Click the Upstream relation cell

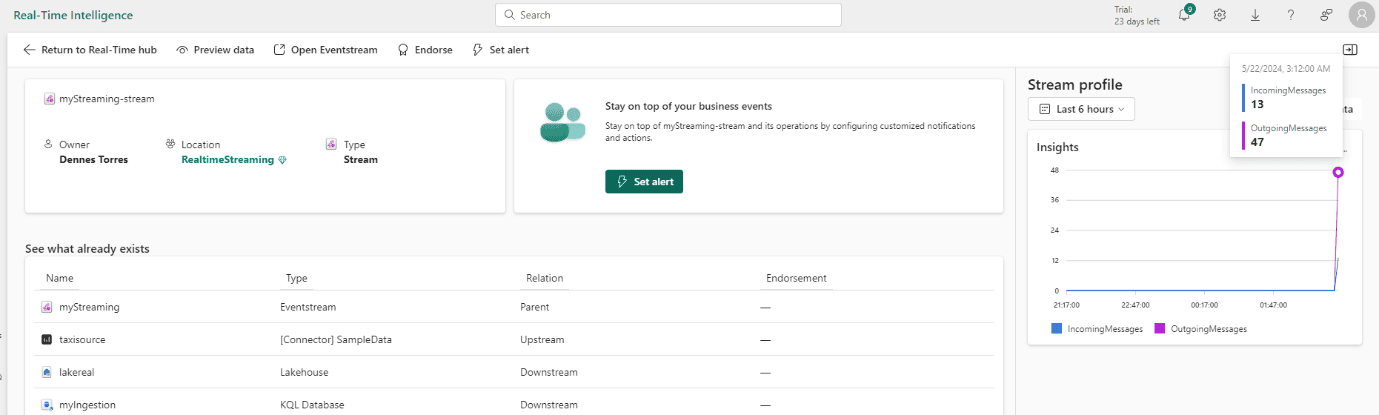pyautogui.click(x=542, y=340)
